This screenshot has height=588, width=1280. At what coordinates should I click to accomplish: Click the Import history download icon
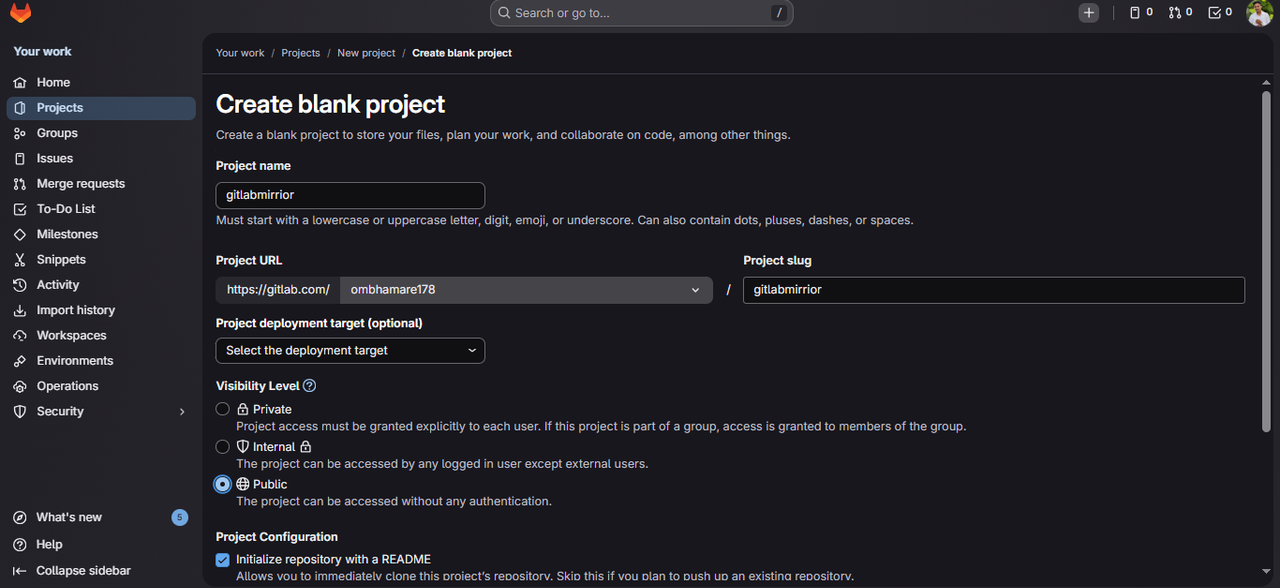pyautogui.click(x=19, y=310)
